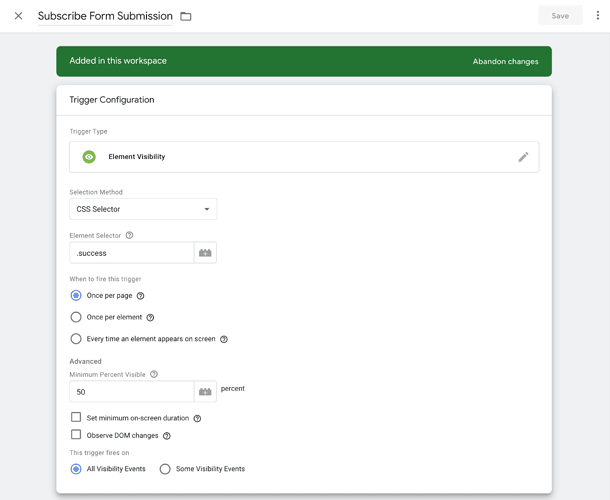The image size is (610, 500).
Task: Enable Observe DOM changes checkbox
Action: 76,434
